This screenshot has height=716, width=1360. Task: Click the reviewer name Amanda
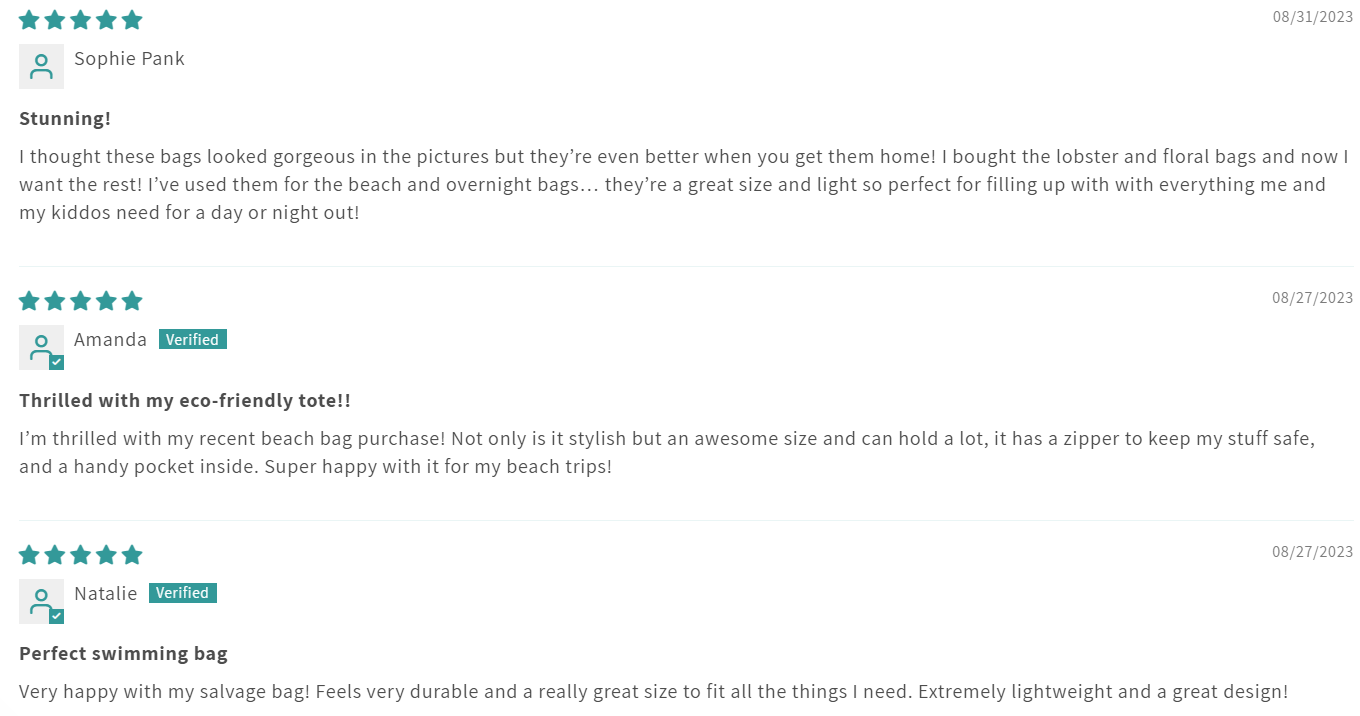pos(110,340)
